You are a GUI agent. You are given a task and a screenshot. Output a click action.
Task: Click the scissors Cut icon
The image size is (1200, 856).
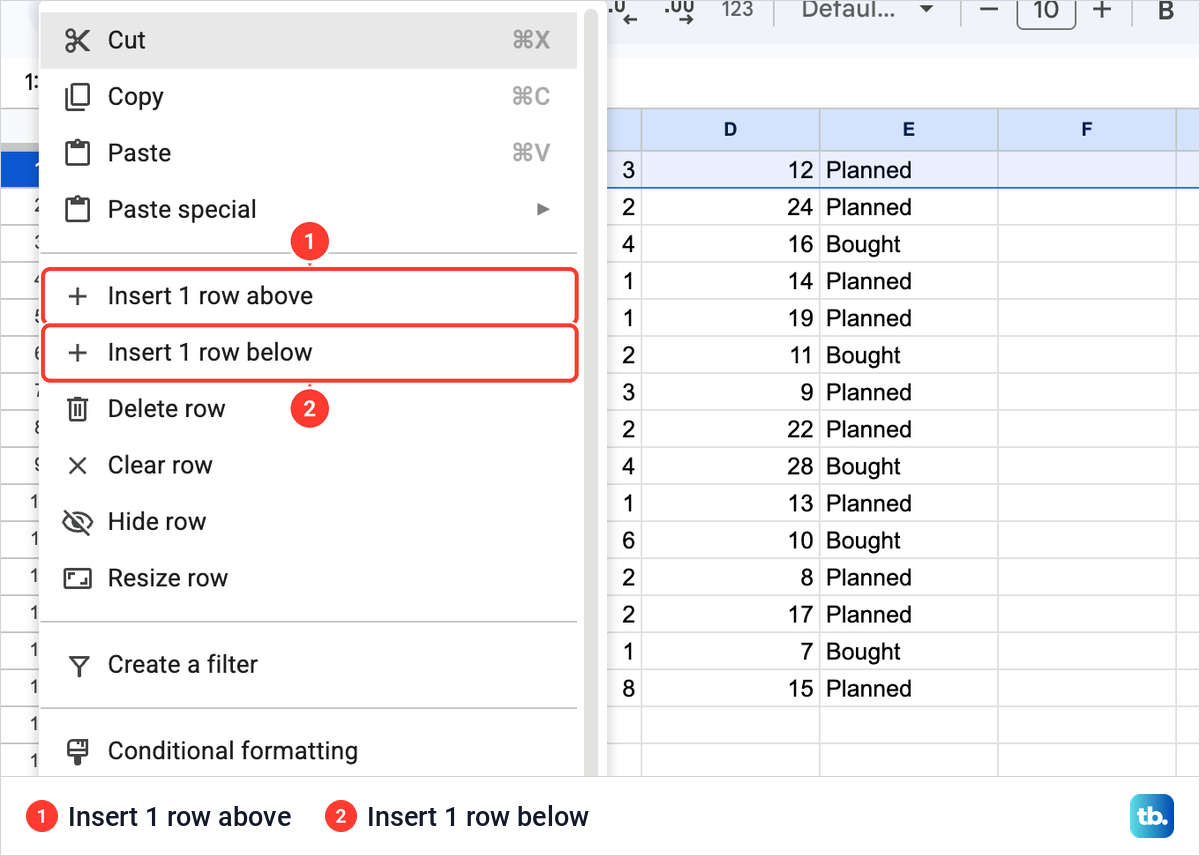(x=77, y=40)
